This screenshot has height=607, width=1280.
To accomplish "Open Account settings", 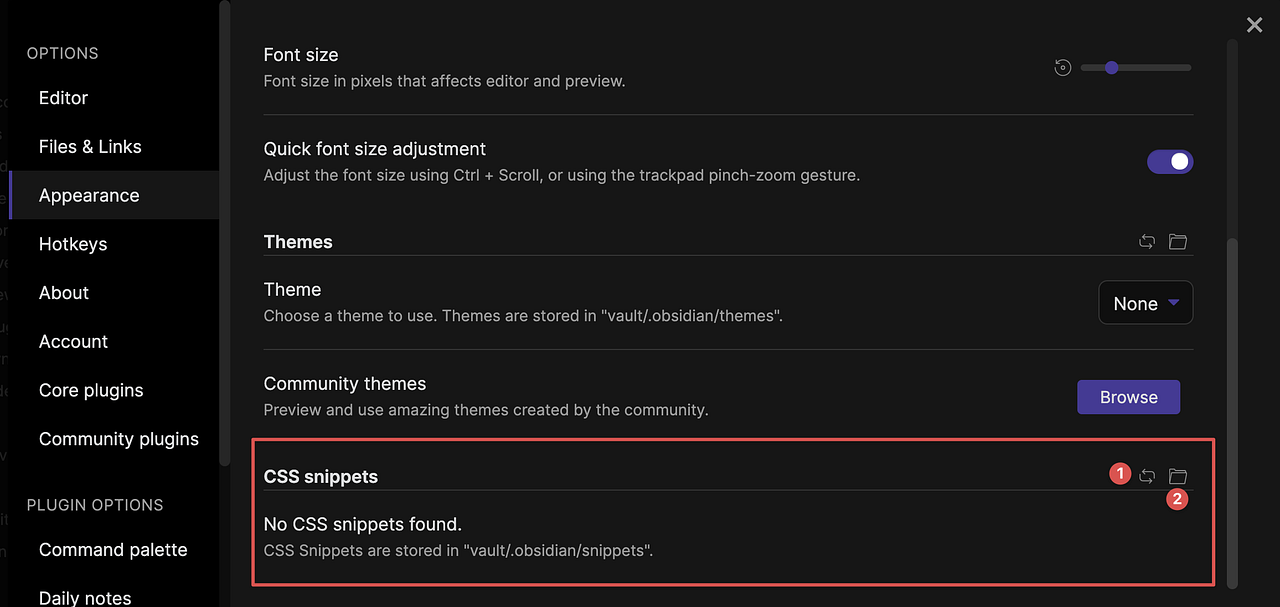I will click(73, 341).
